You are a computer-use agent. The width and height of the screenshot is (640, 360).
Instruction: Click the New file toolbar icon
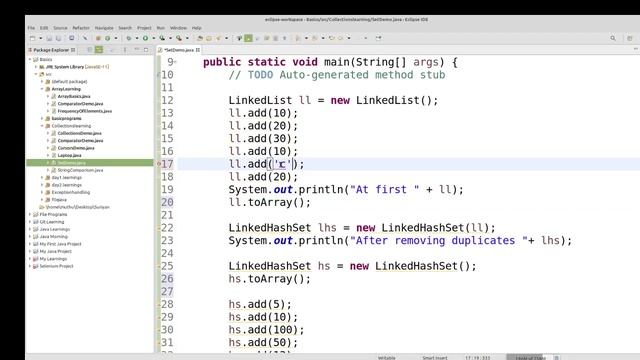(33, 38)
